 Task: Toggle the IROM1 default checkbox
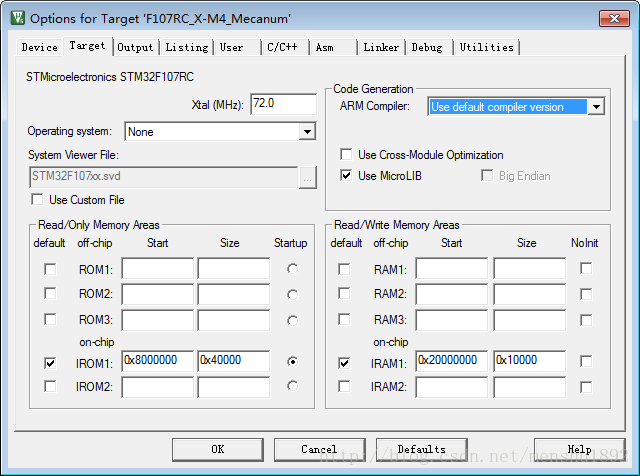click(x=50, y=363)
